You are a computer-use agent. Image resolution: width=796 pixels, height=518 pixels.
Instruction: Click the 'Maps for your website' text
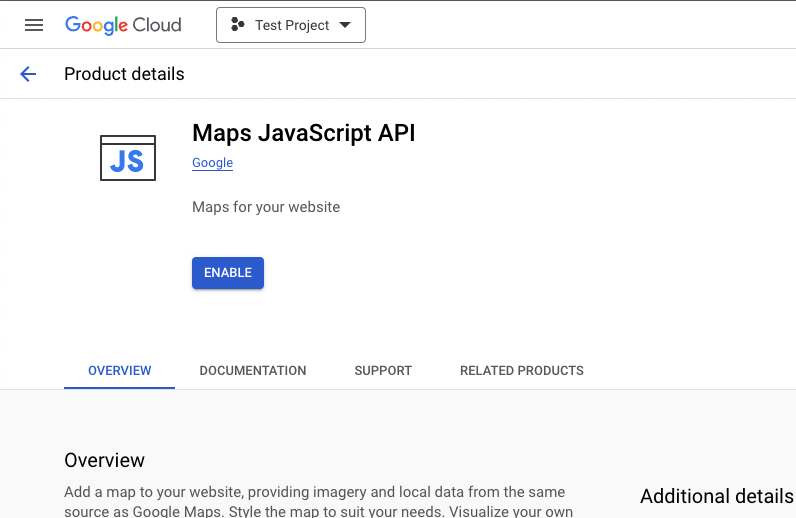(266, 207)
